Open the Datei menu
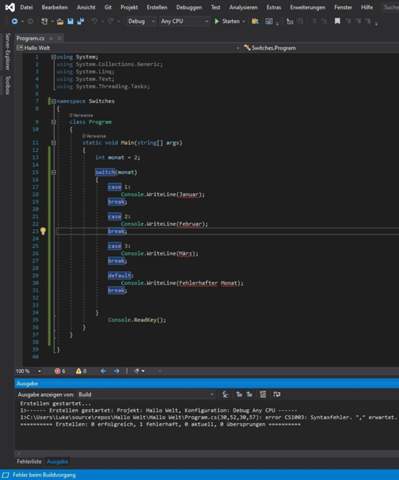Screen dimensions: 399x480 [x=26, y=7]
